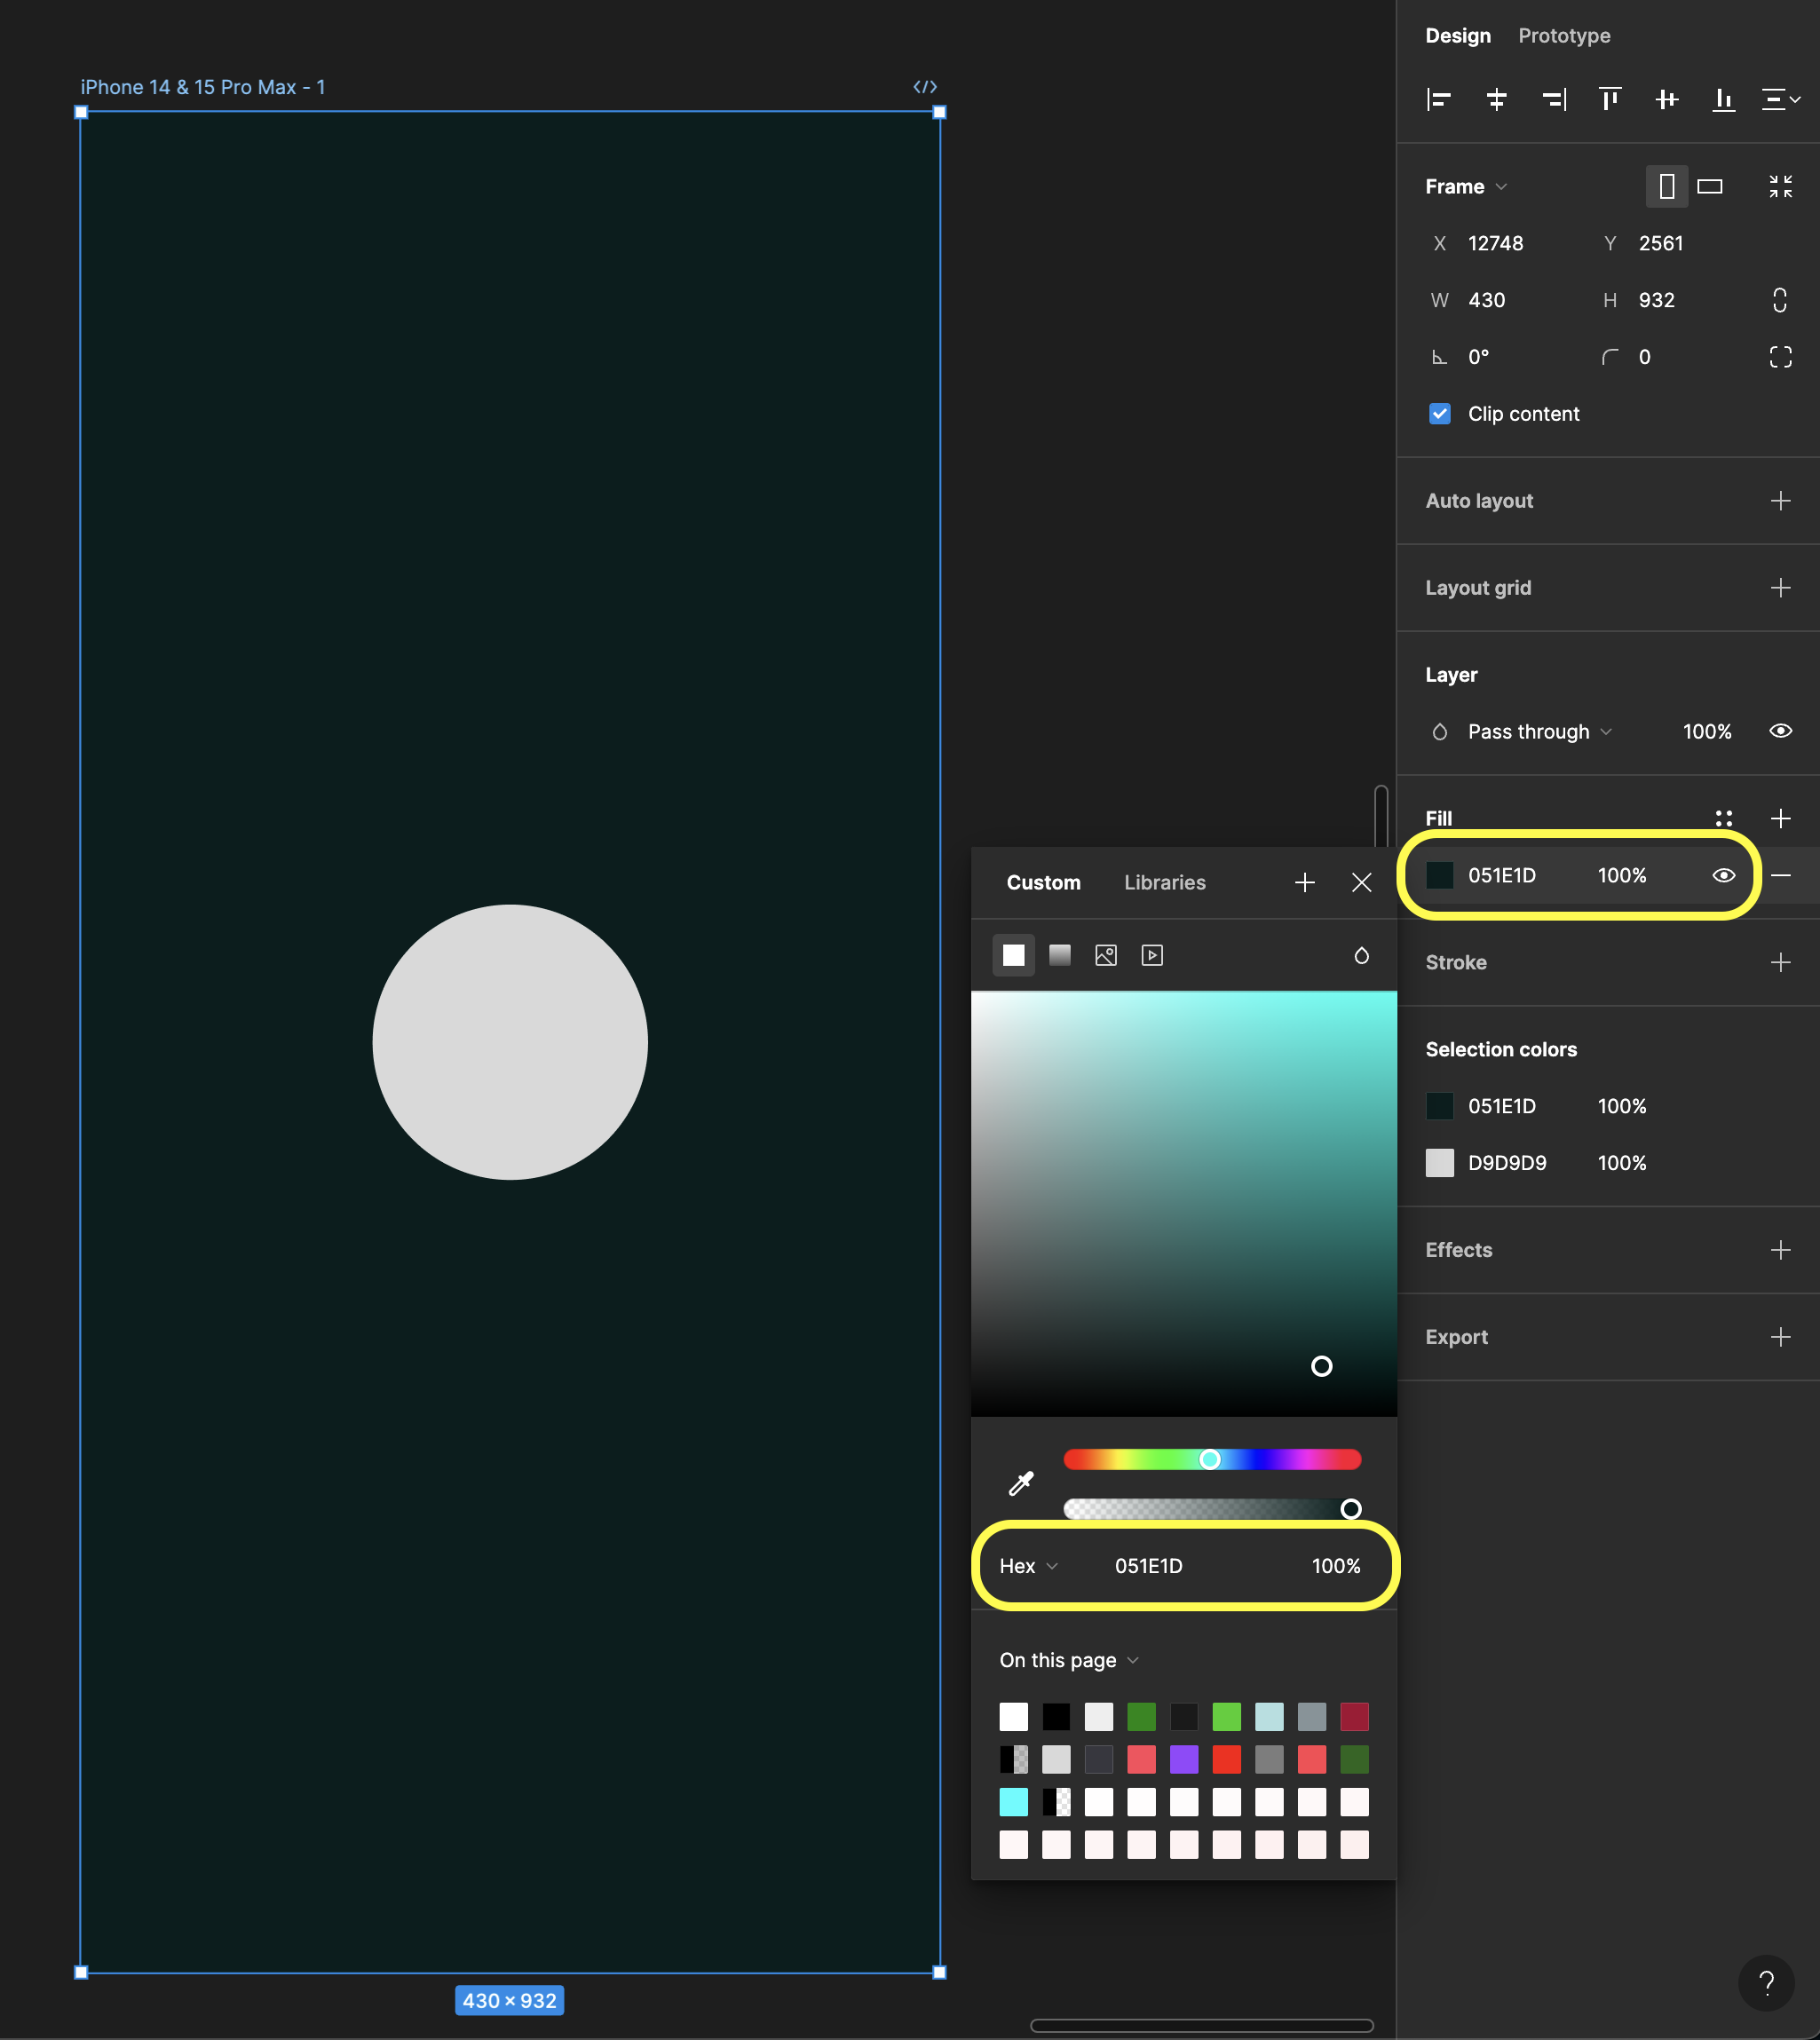This screenshot has height=2040, width=1820.
Task: Click fill style library dots icon
Action: point(1723,818)
